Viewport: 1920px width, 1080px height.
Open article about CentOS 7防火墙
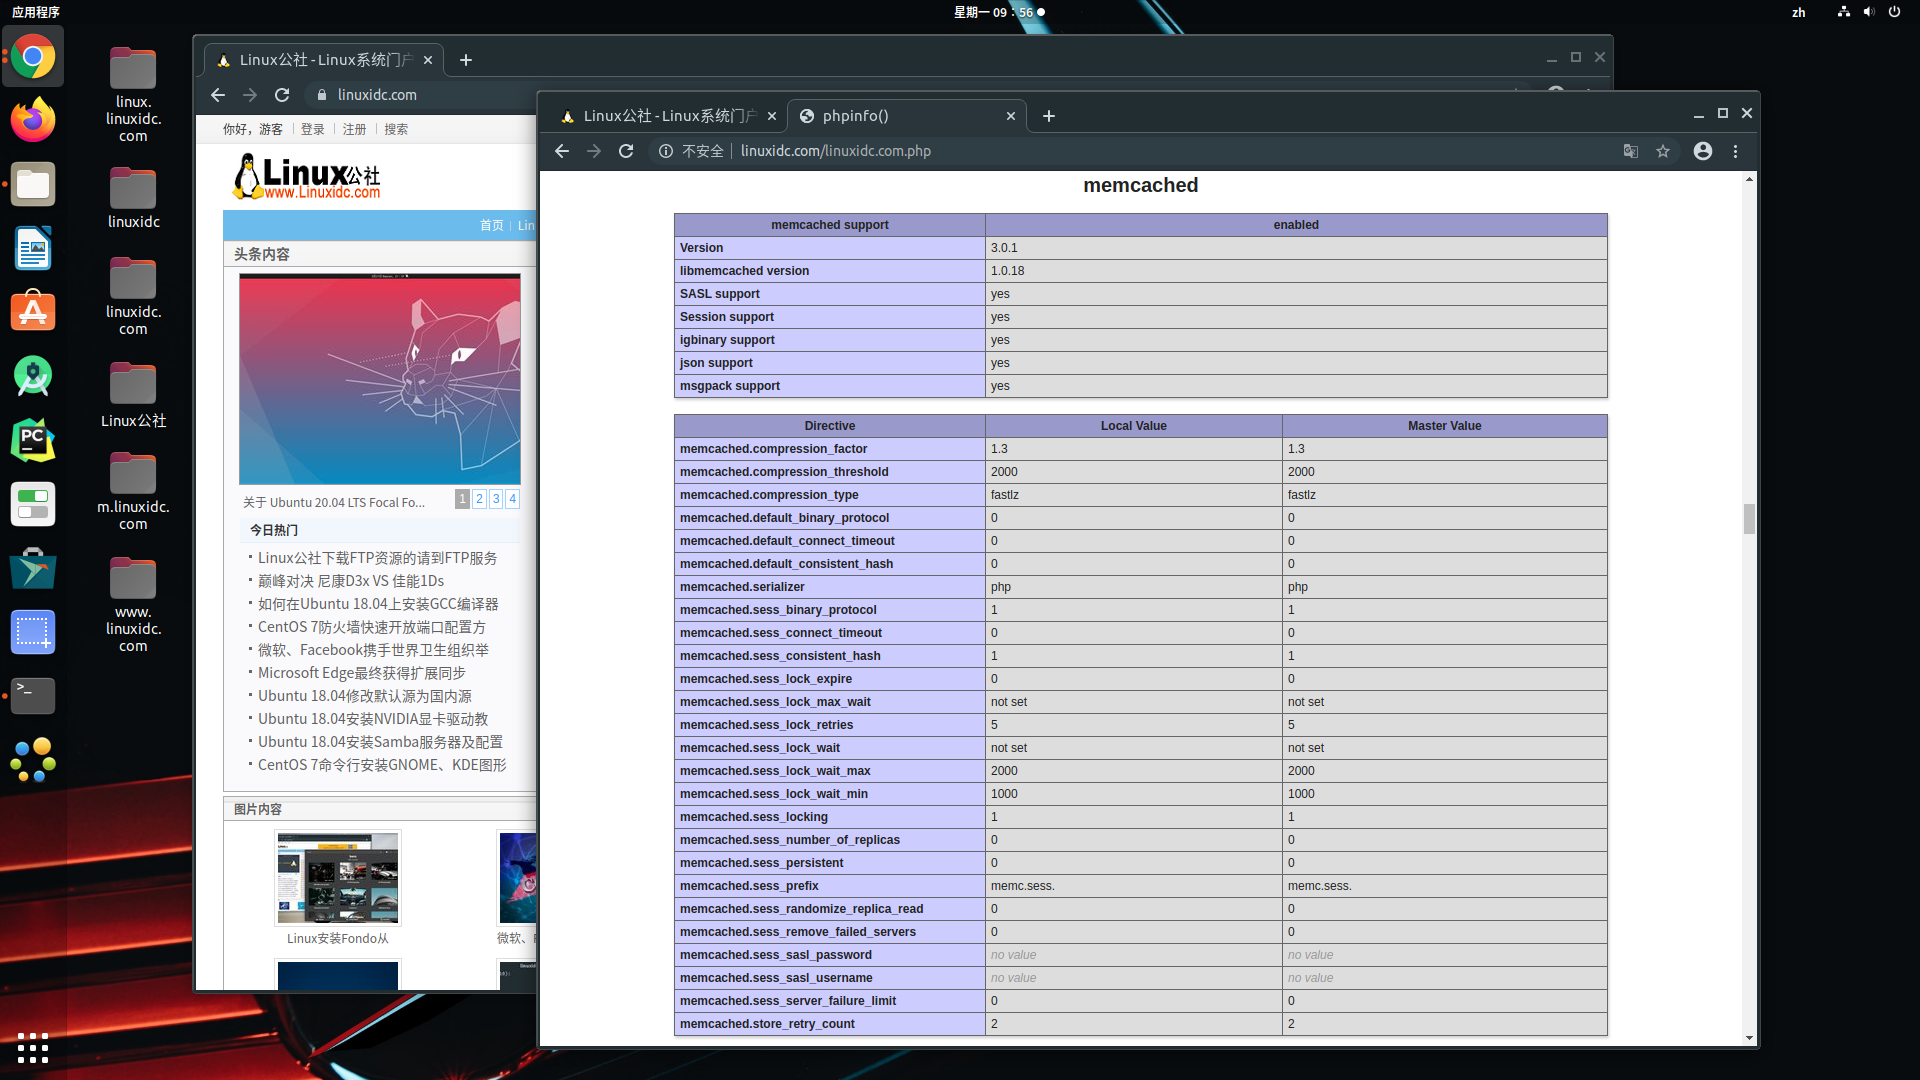click(x=371, y=627)
